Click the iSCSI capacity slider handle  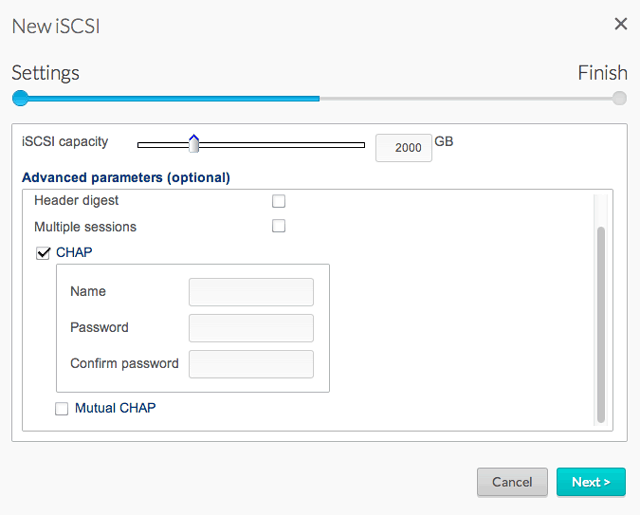(194, 145)
